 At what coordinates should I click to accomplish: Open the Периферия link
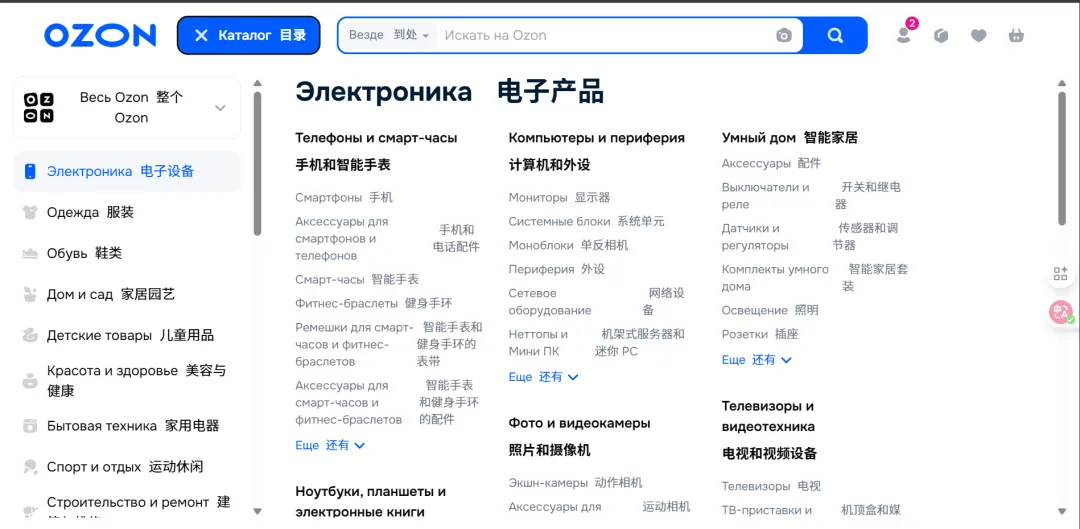point(541,269)
